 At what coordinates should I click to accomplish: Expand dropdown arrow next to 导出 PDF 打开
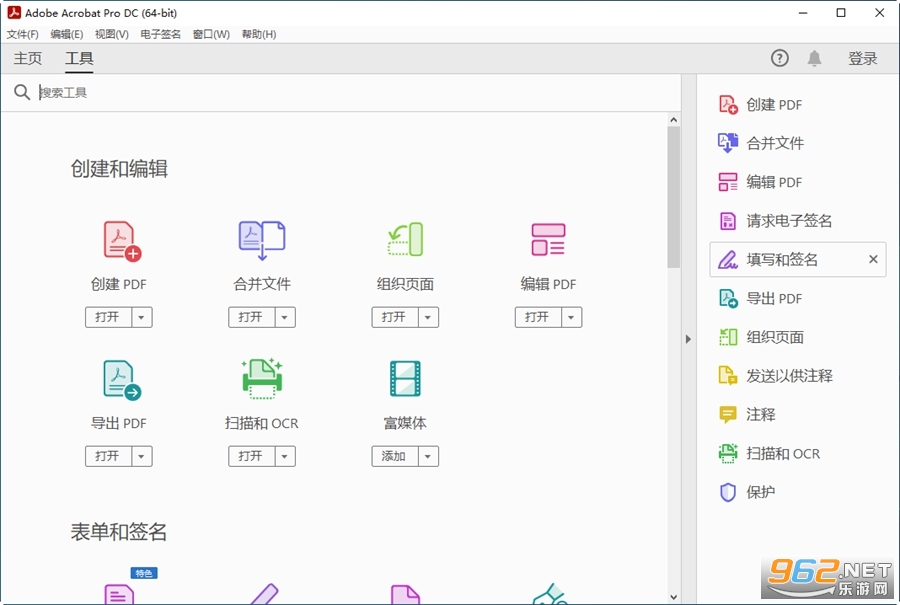[x=142, y=456]
